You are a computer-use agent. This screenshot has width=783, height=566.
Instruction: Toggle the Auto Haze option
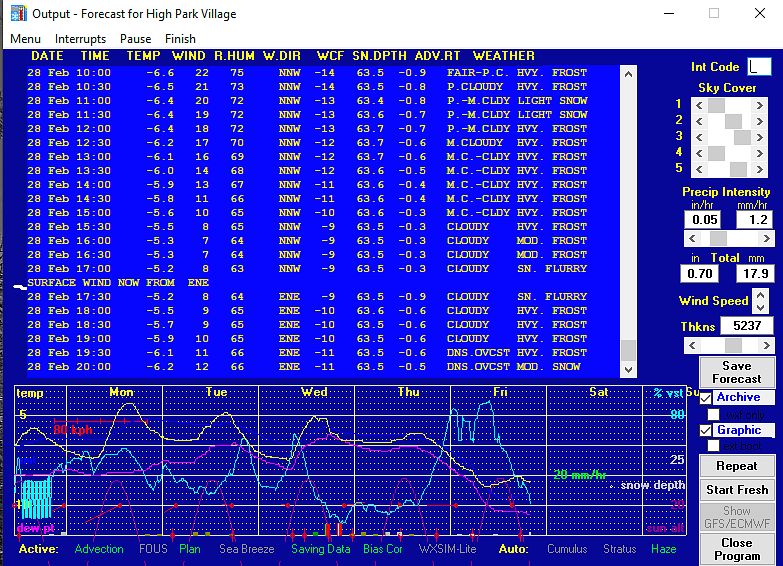[x=663, y=549]
